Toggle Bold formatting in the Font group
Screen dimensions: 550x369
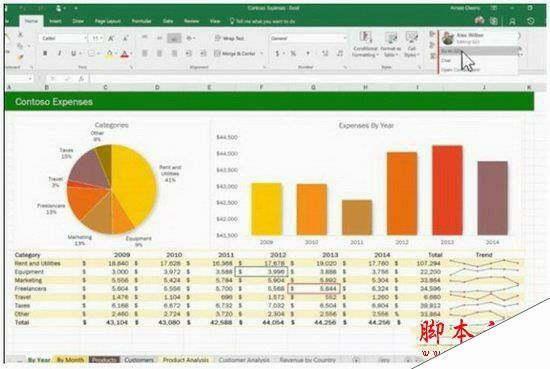[x=45, y=53]
